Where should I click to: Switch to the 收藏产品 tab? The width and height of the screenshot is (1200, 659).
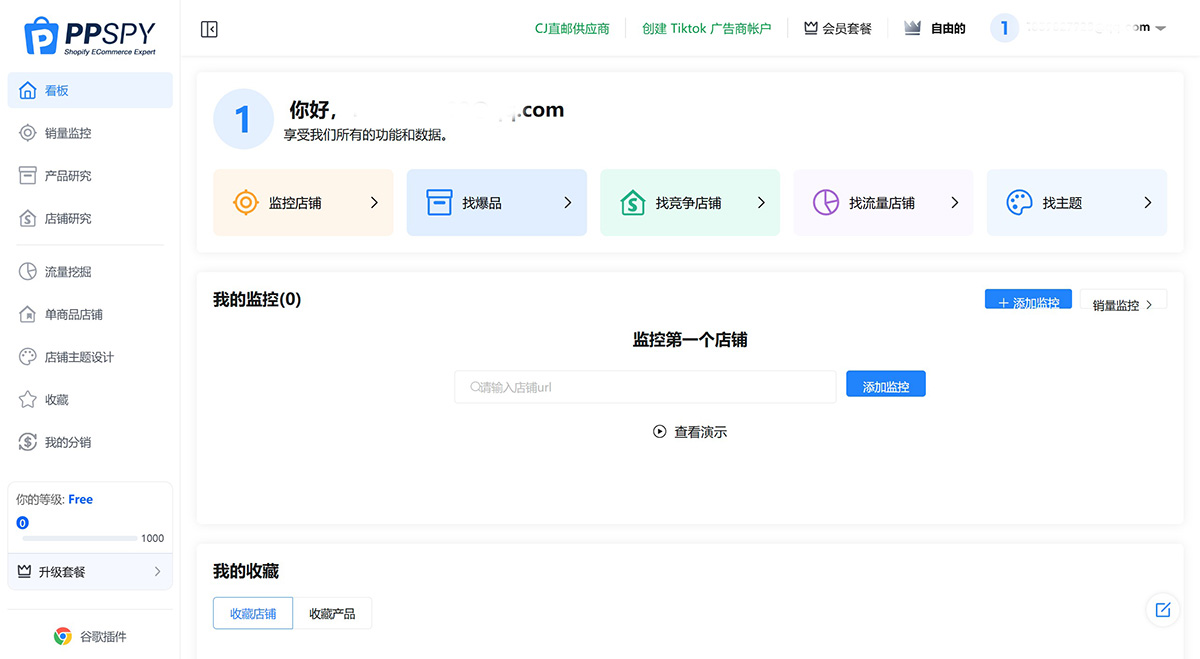[x=332, y=613]
